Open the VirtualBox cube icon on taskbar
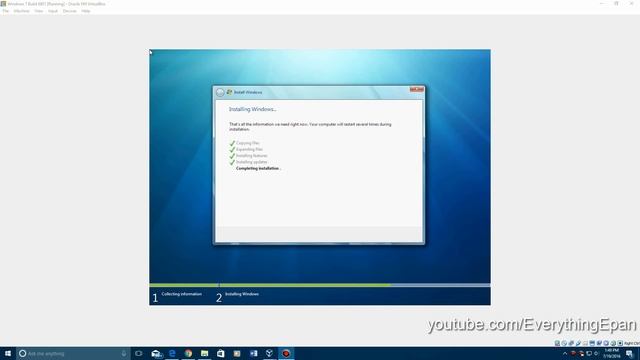This screenshot has height=360, width=640. point(269,353)
